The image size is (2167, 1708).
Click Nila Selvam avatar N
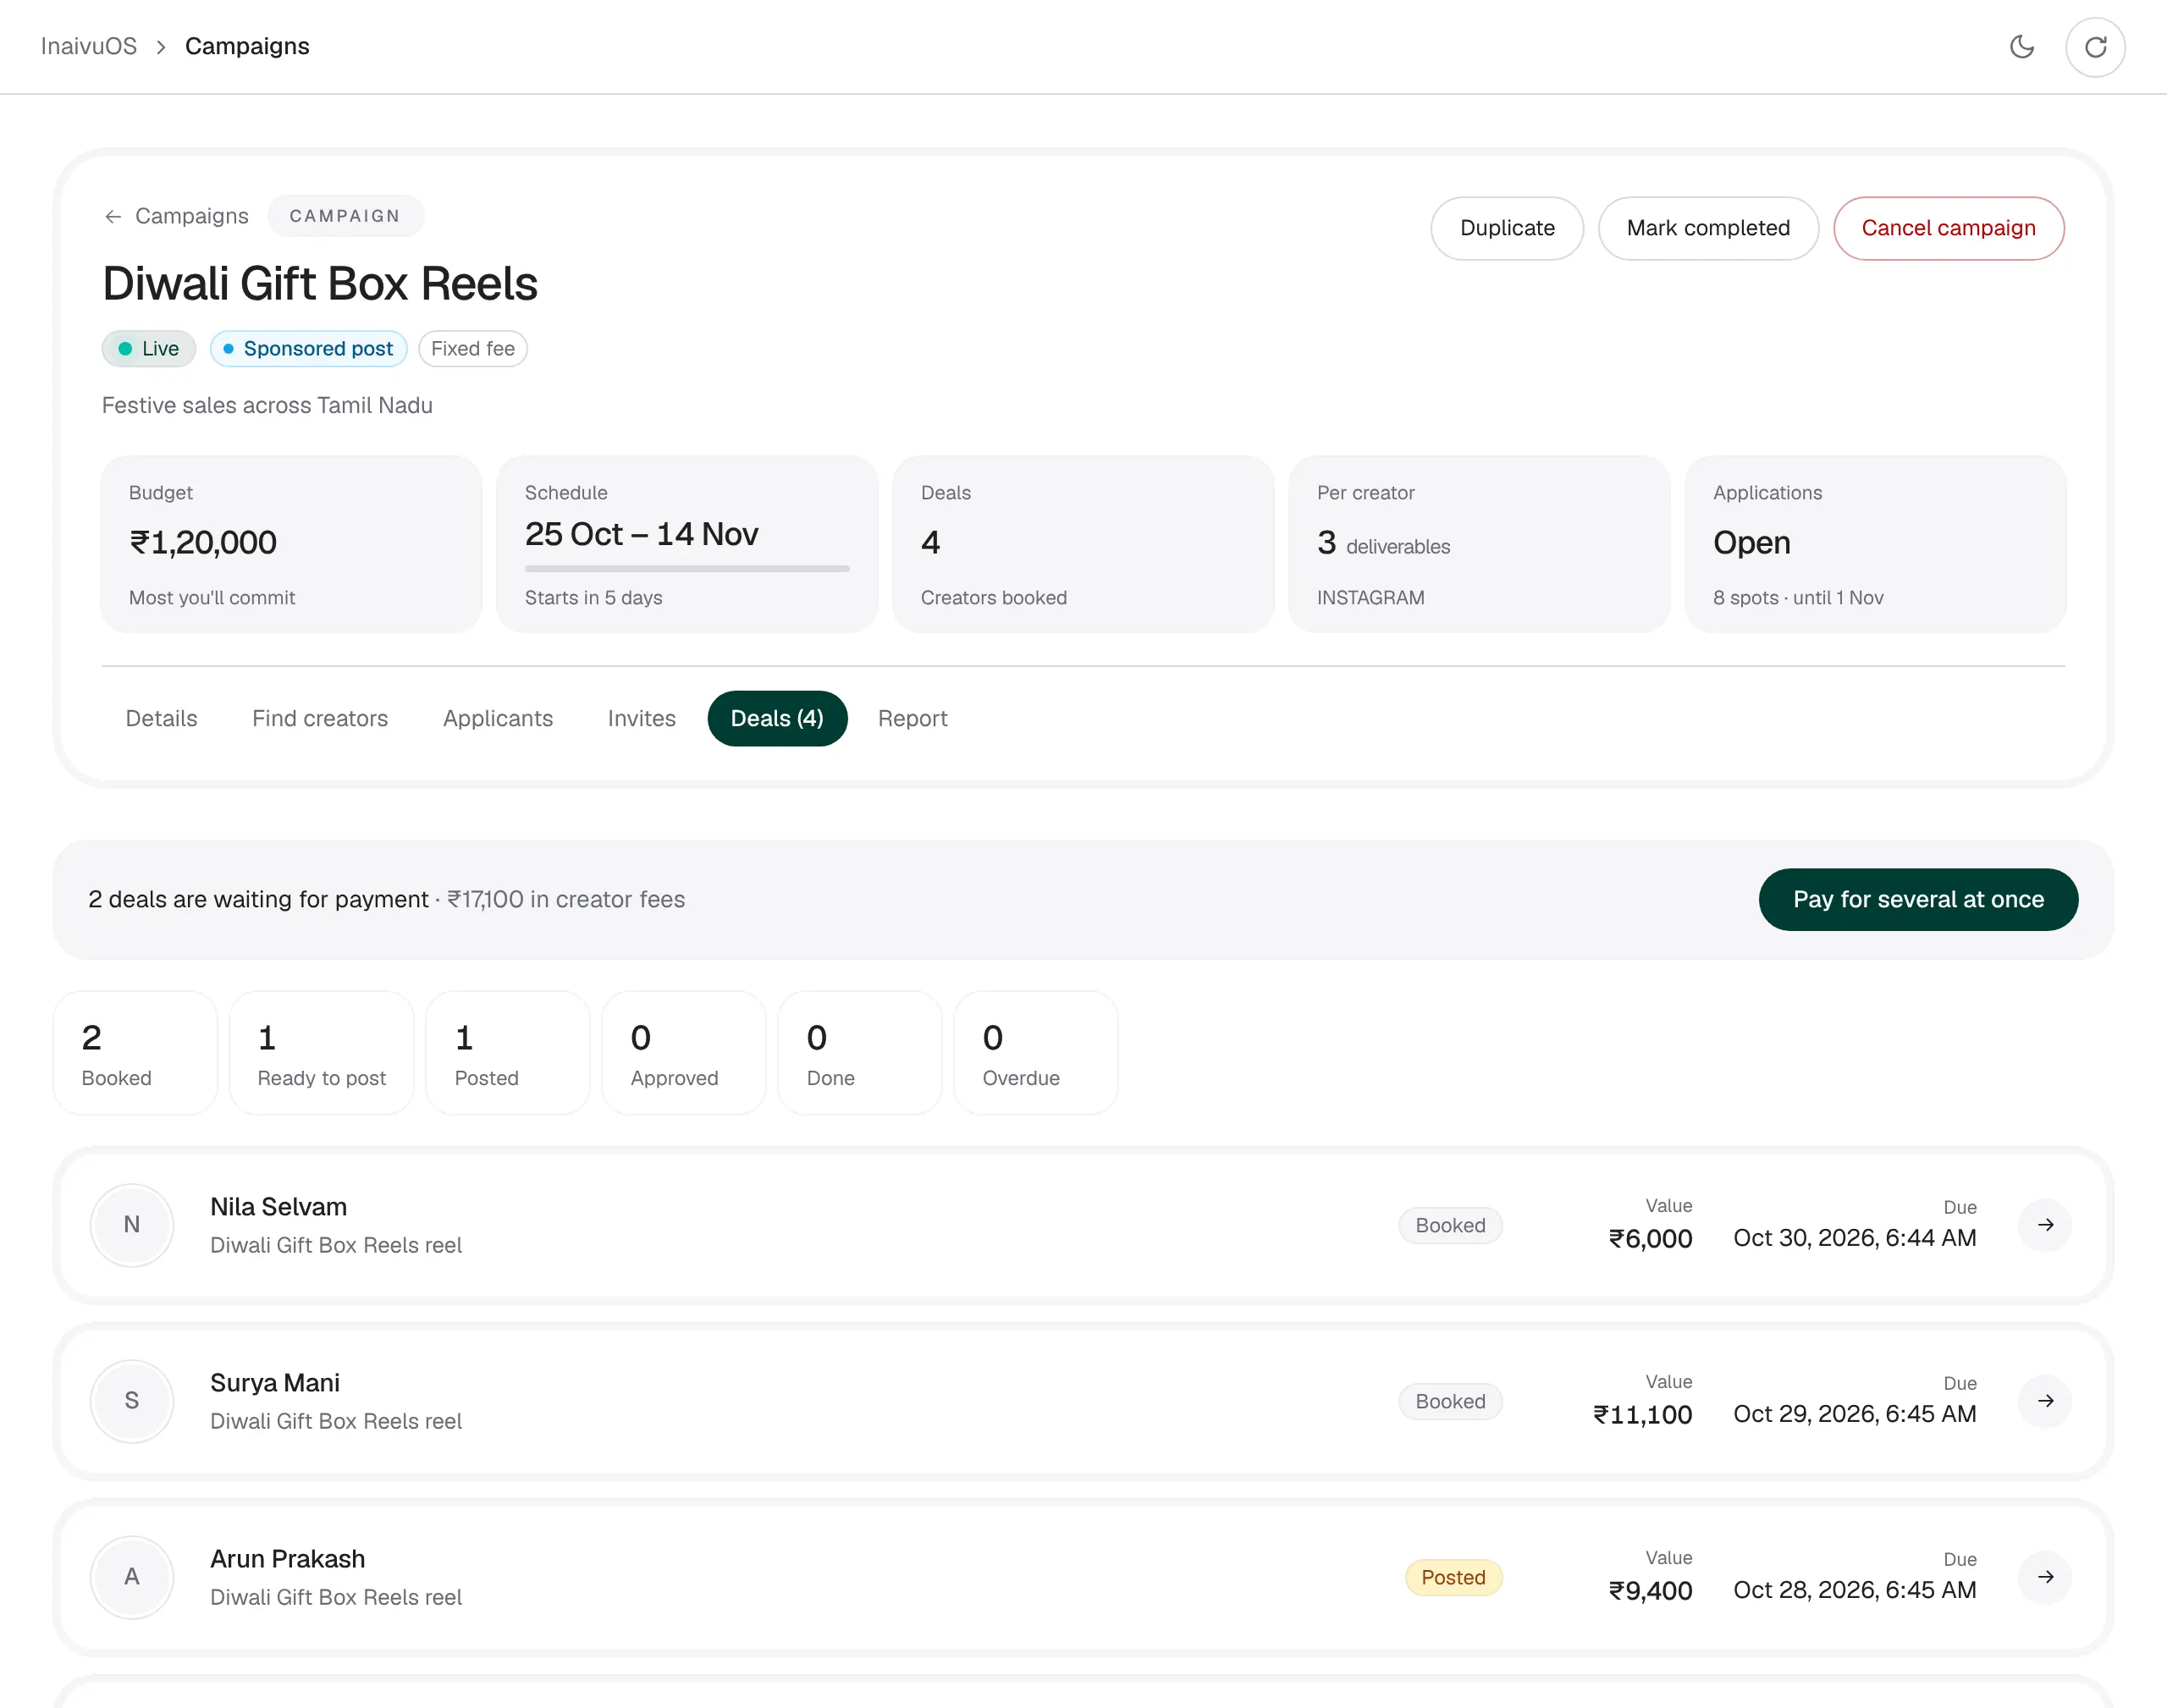132,1225
